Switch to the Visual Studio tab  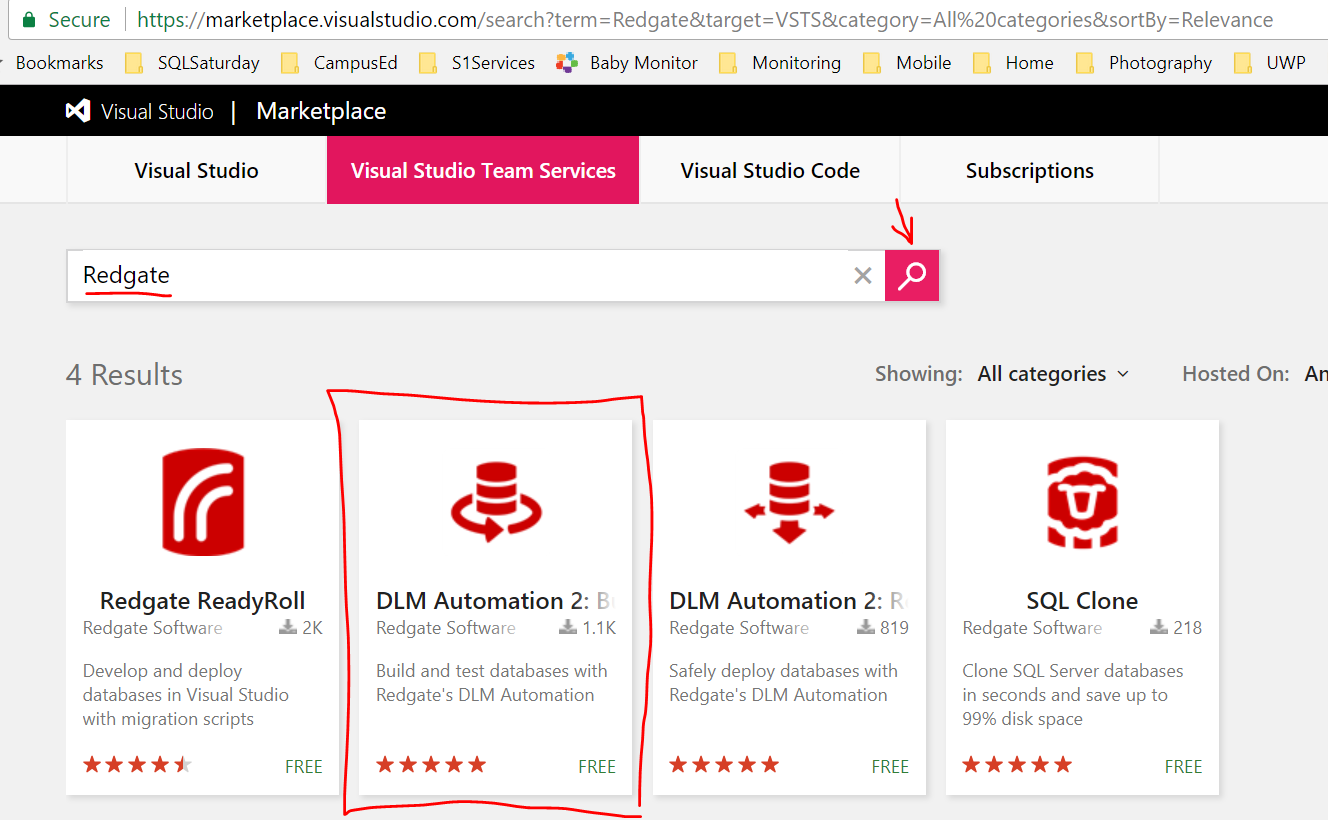click(x=197, y=170)
